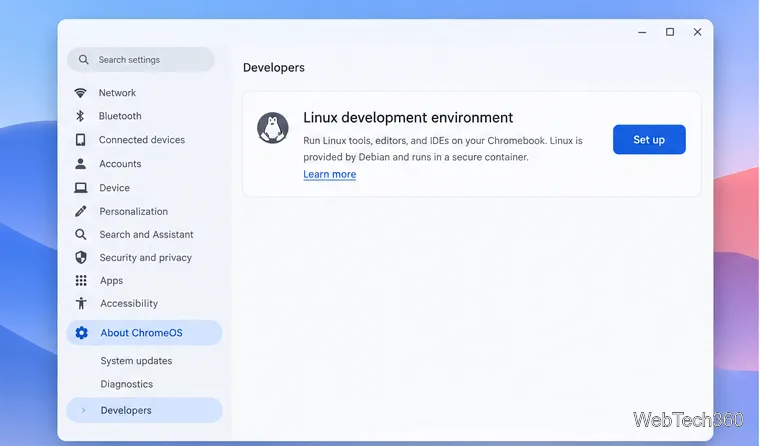The width and height of the screenshot is (760, 446).
Task: Click the Wi-Fi icon beside Network
Action: point(80,93)
